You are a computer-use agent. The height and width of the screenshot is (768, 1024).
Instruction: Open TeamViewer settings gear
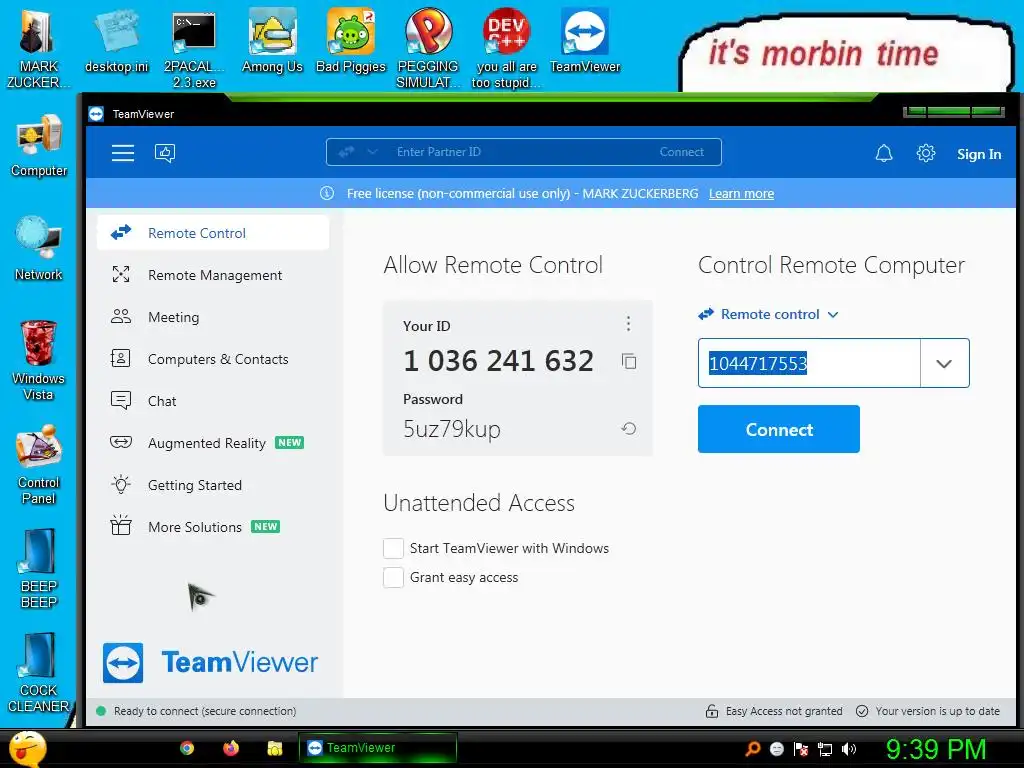tap(925, 153)
